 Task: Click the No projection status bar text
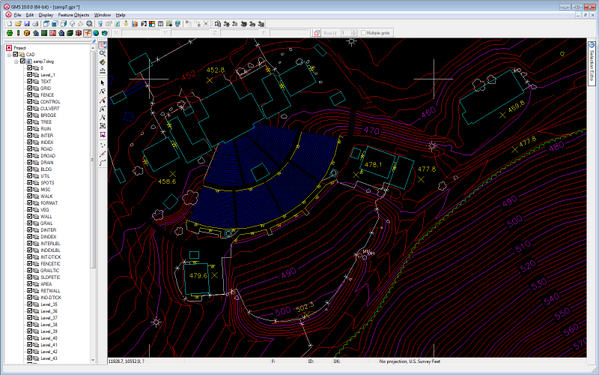410,361
